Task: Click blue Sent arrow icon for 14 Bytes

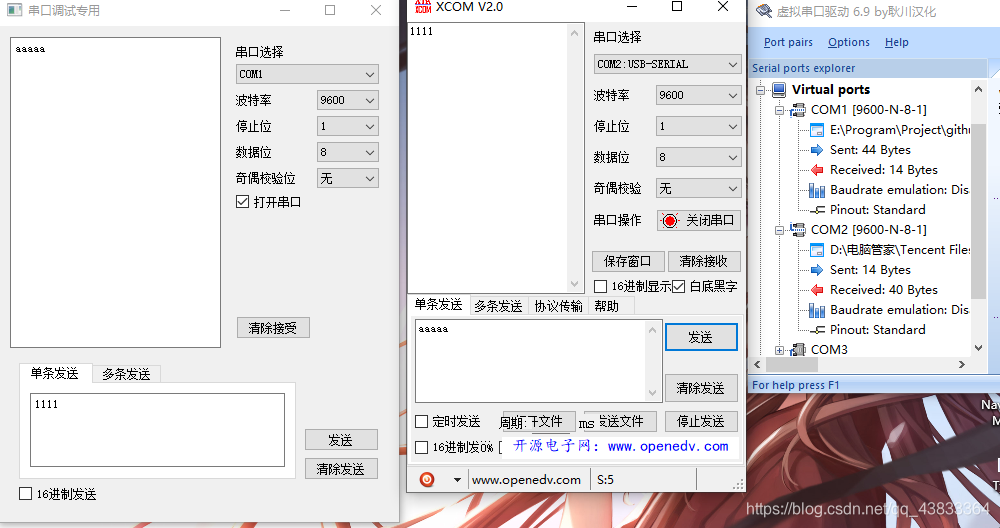Action: click(x=817, y=270)
